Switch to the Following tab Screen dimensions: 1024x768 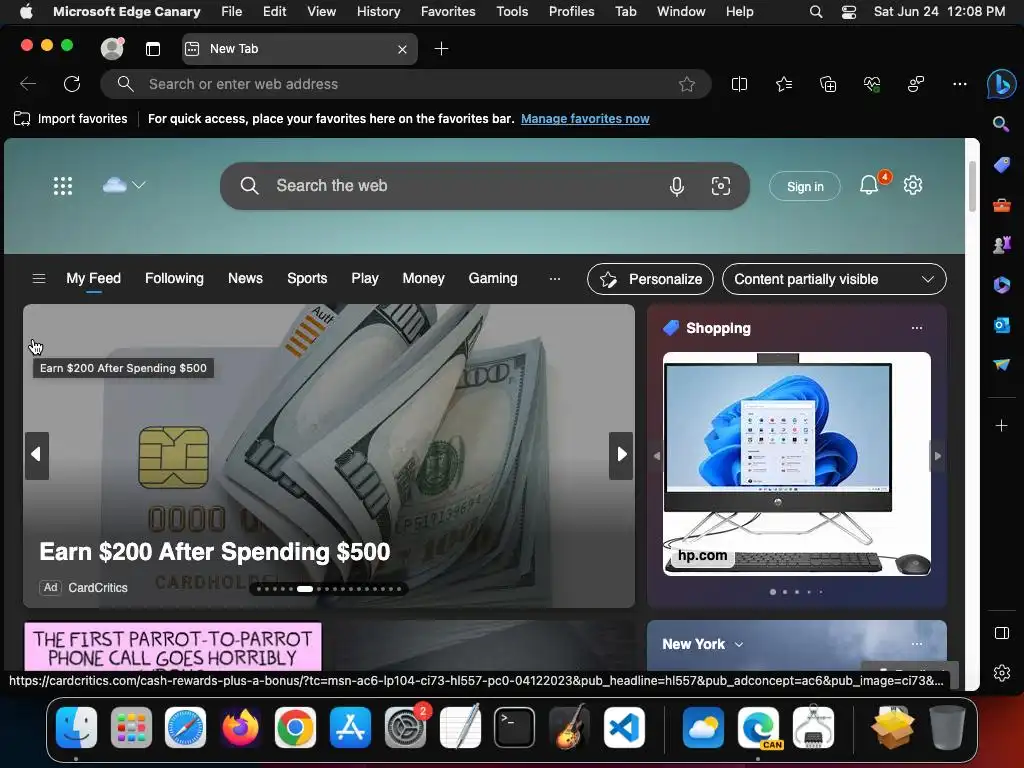[x=174, y=279]
